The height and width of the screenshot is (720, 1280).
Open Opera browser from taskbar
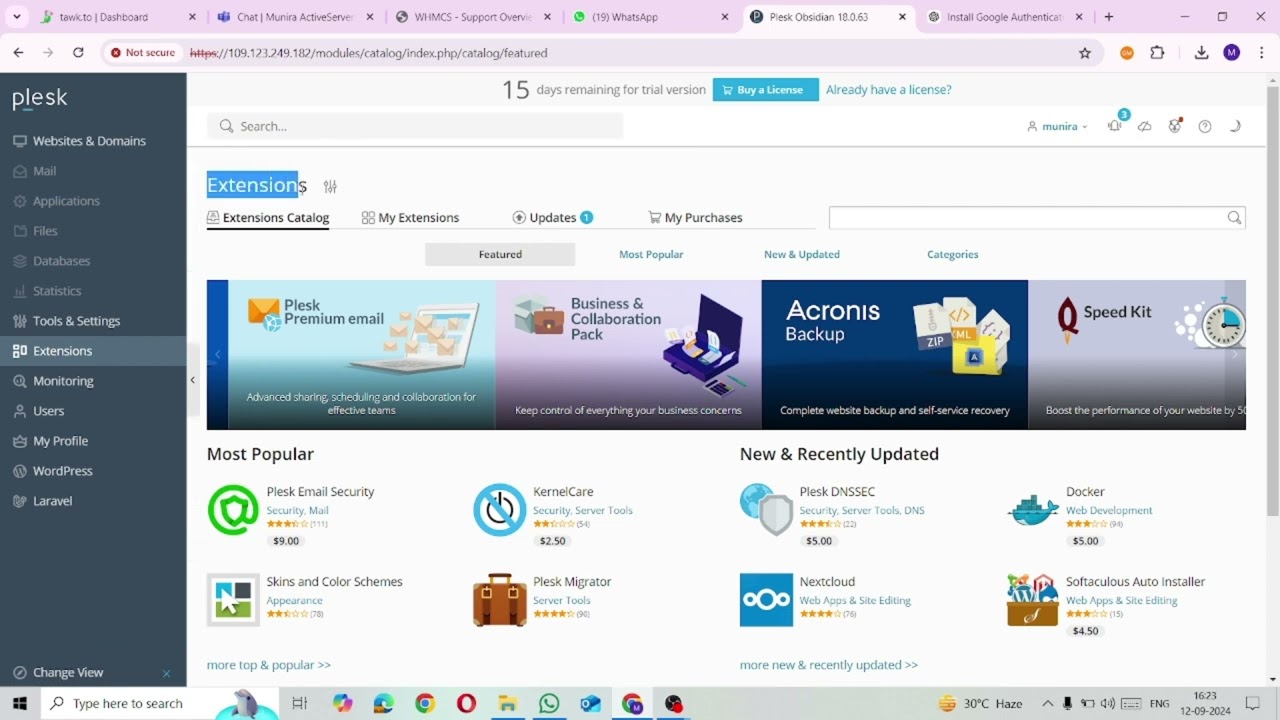[x=466, y=704]
